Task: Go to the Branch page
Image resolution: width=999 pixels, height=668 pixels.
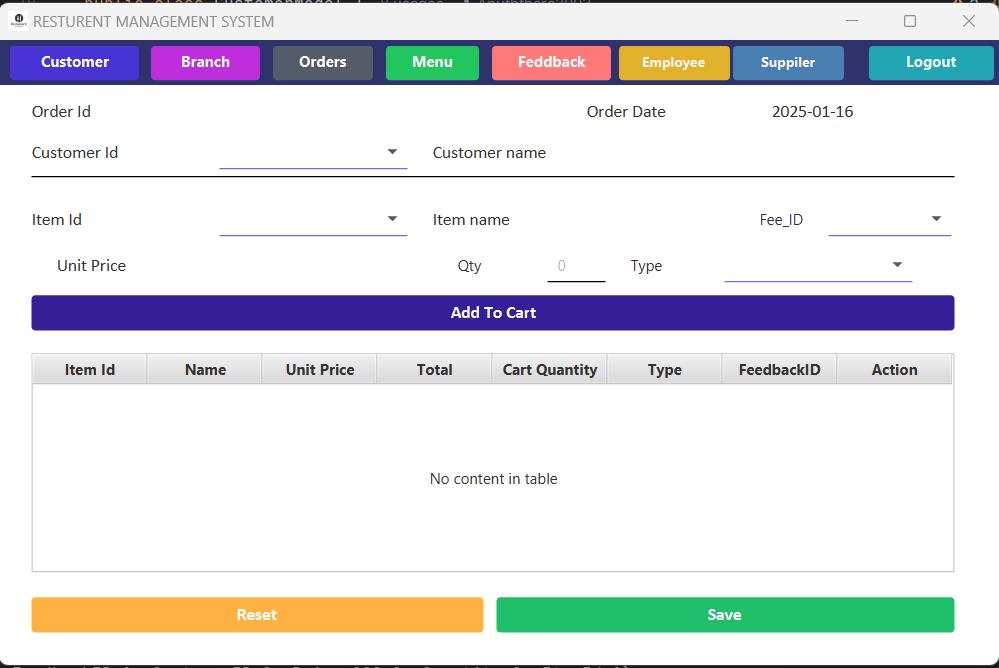Action: point(205,62)
